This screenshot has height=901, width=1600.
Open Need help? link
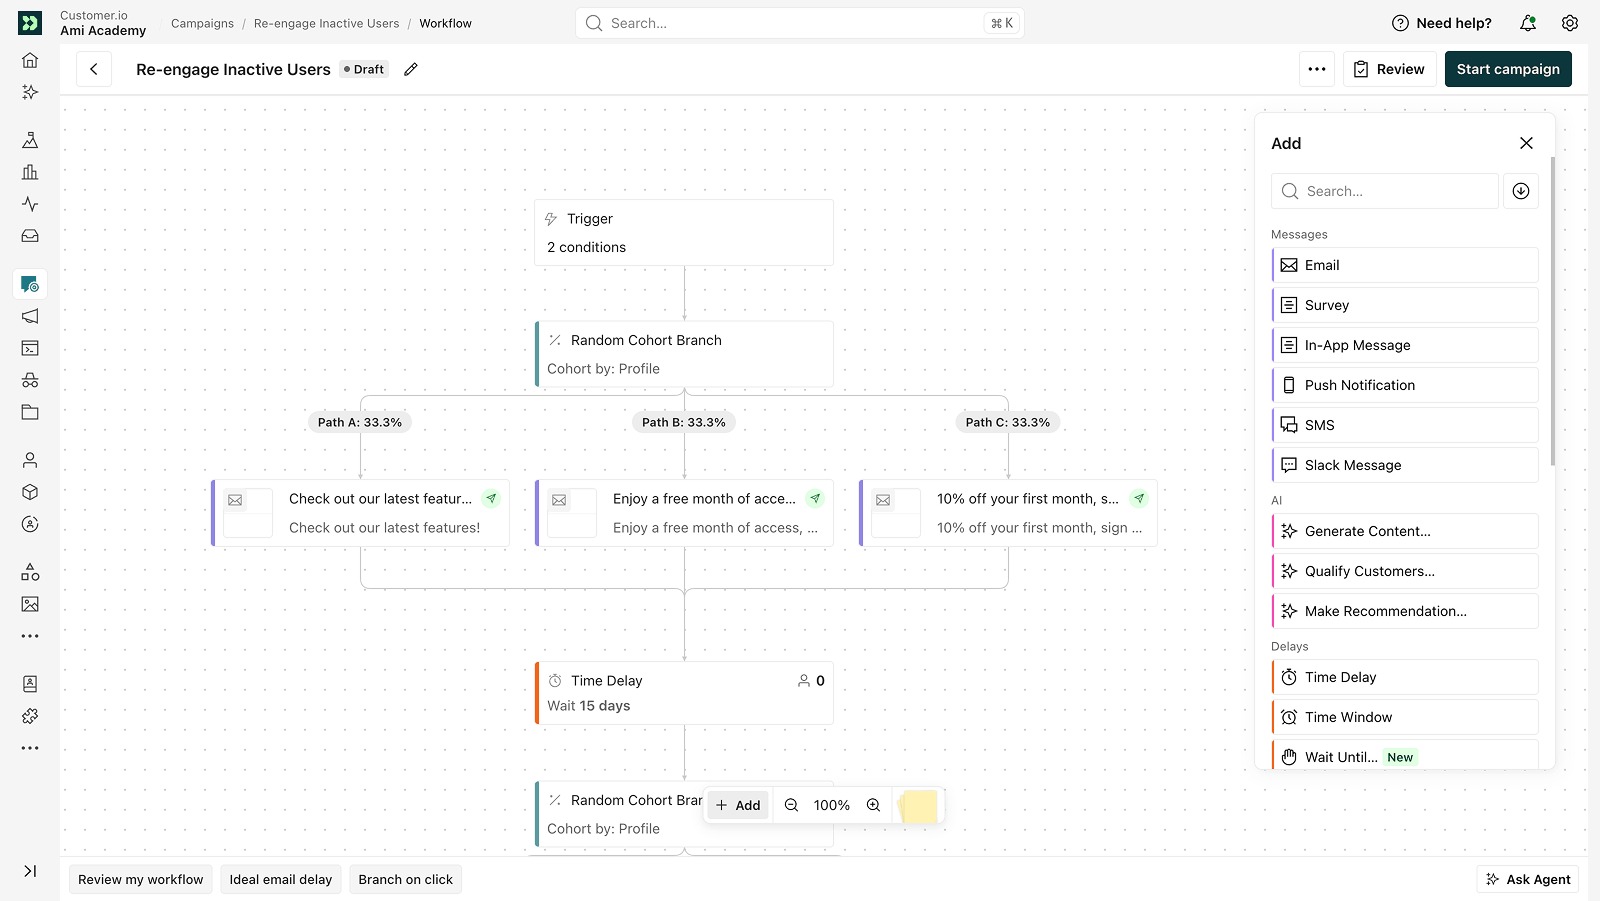pos(1442,23)
